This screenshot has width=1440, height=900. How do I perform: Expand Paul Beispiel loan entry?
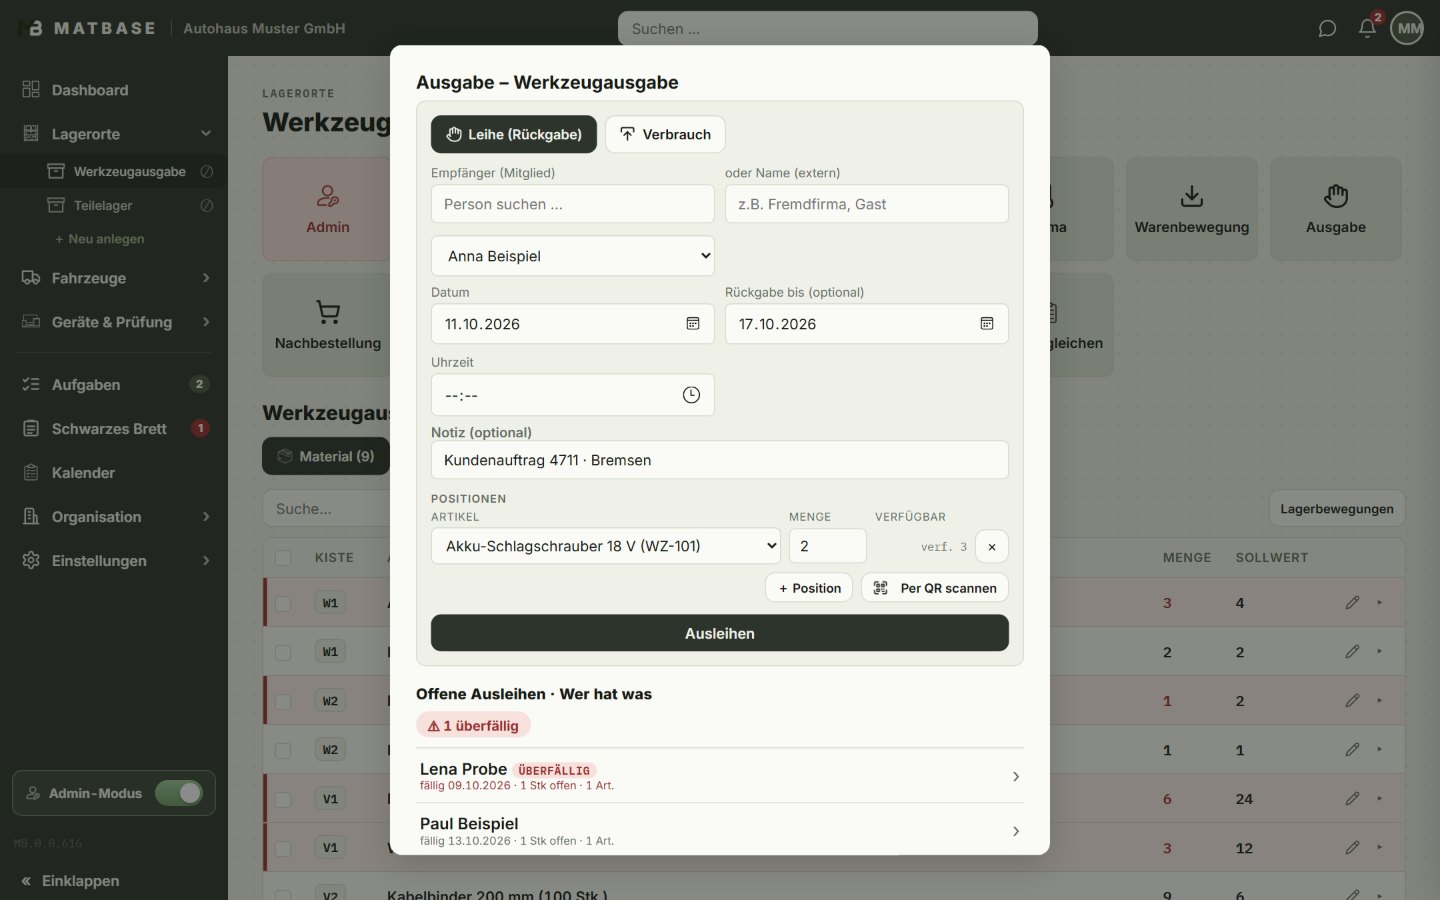pos(720,831)
